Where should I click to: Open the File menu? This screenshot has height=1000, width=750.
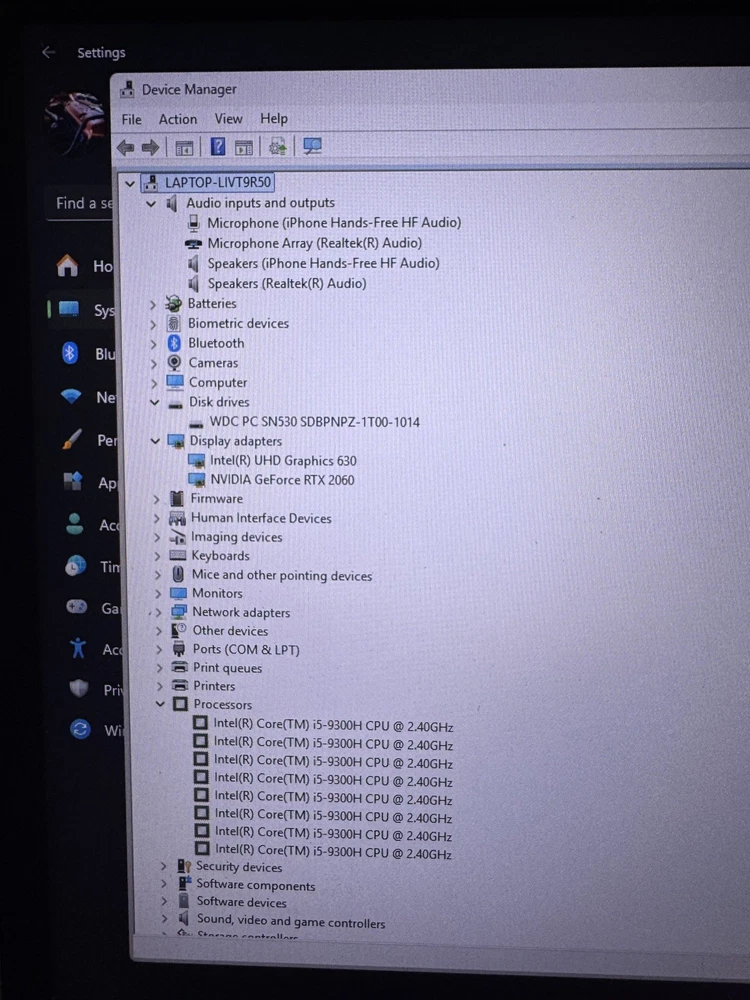pyautogui.click(x=132, y=119)
